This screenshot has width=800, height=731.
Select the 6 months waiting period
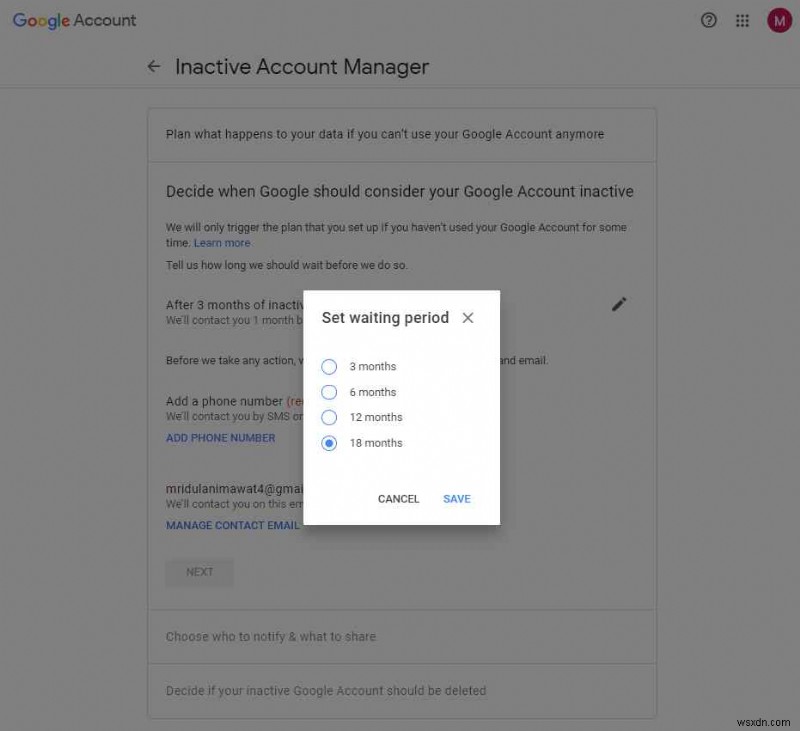click(x=329, y=392)
